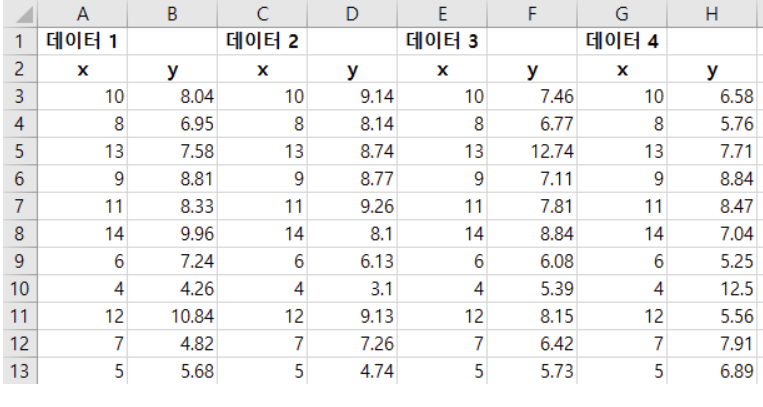Select cell with value 4.74
763x407 pixels.
pos(352,371)
